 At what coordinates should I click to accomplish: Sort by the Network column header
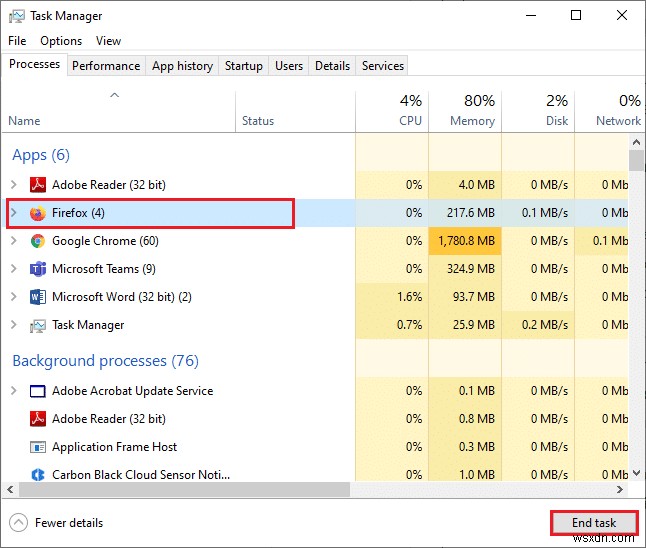click(x=609, y=111)
